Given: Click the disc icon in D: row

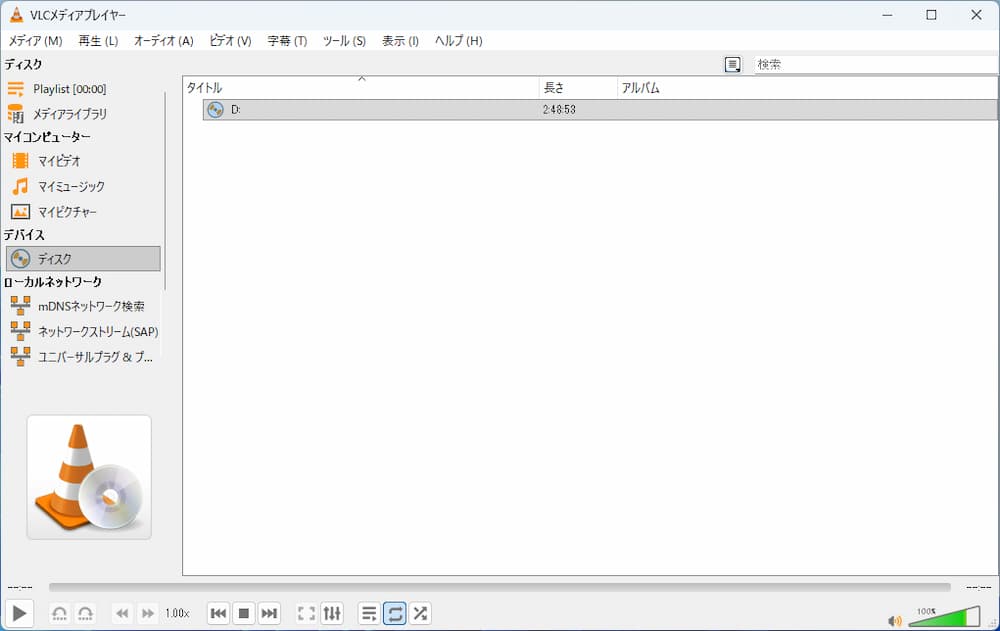Looking at the screenshot, I should (x=216, y=110).
